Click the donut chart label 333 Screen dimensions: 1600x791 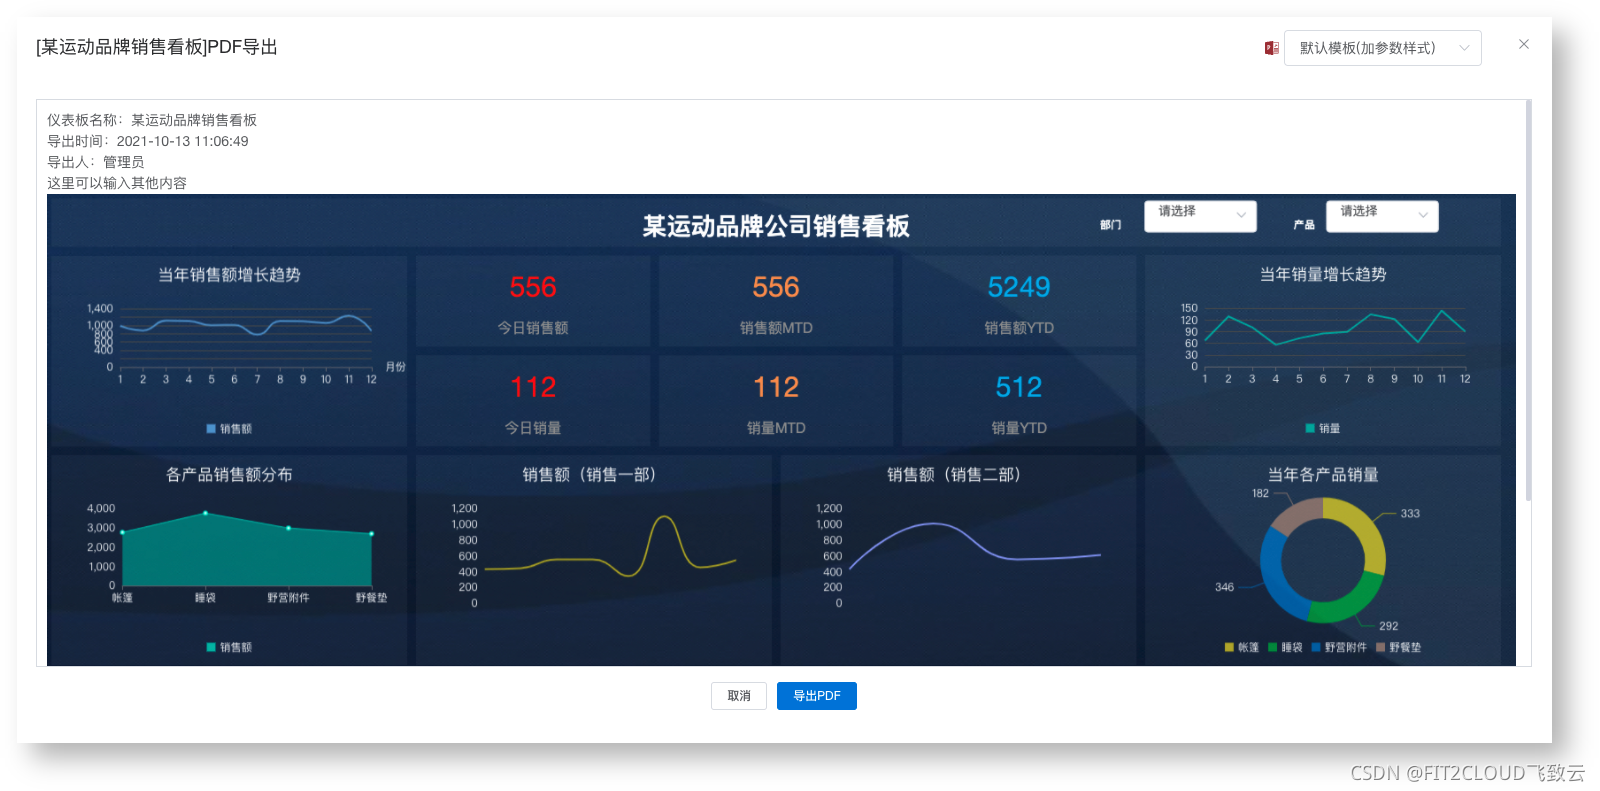(1410, 514)
